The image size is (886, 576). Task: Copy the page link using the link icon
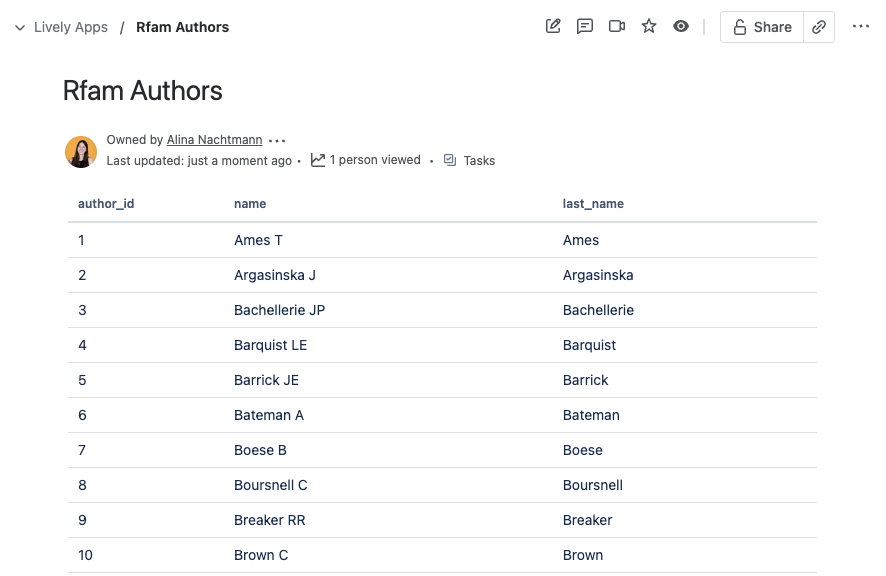click(819, 27)
